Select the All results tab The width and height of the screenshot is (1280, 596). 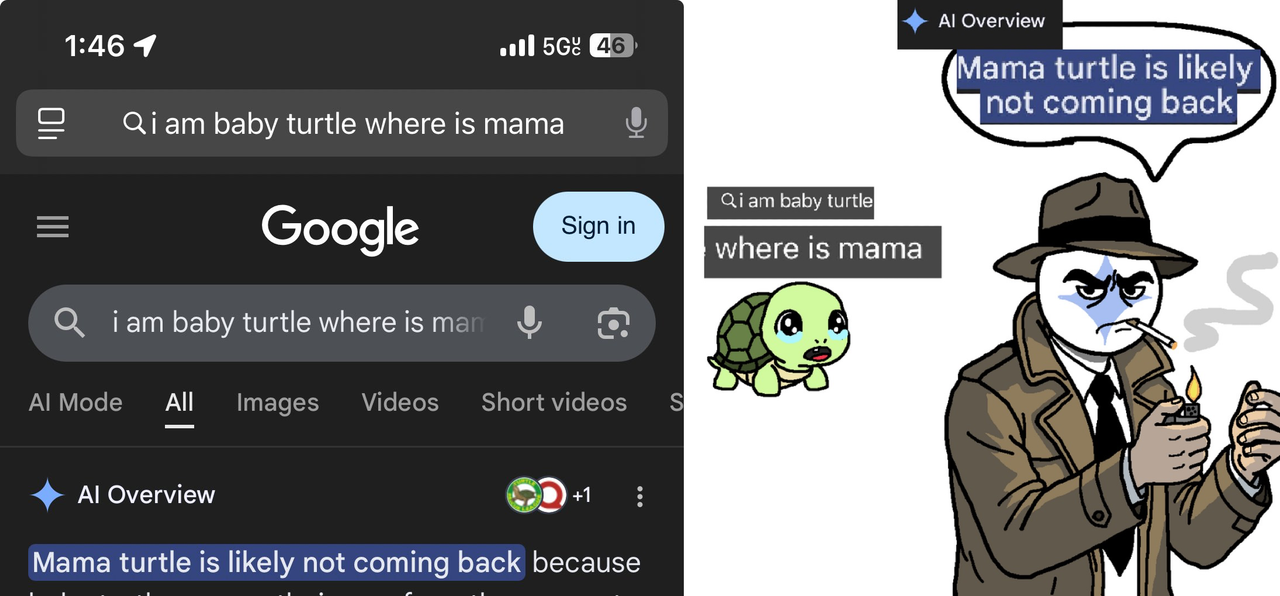click(179, 402)
